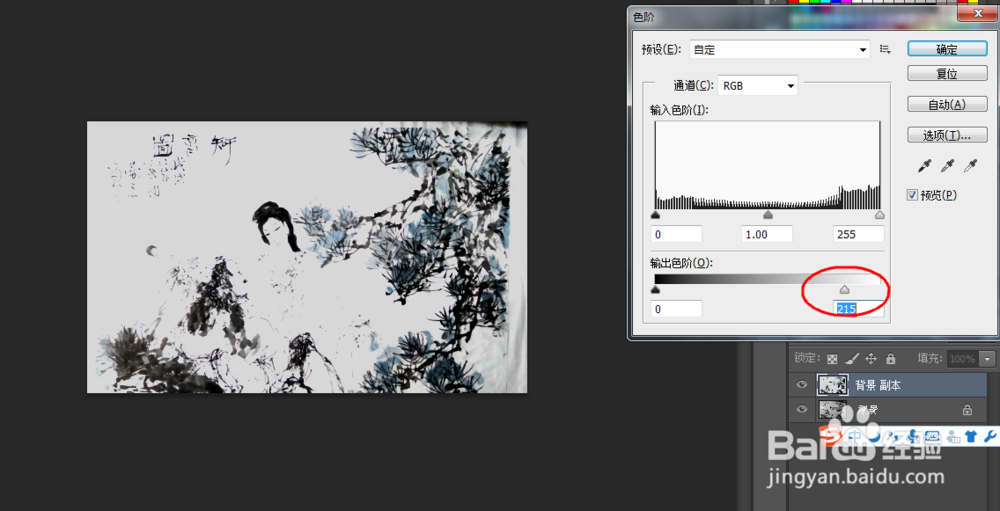Click the output shadow value field 0
Screen dimensions: 1000x511
(676, 309)
